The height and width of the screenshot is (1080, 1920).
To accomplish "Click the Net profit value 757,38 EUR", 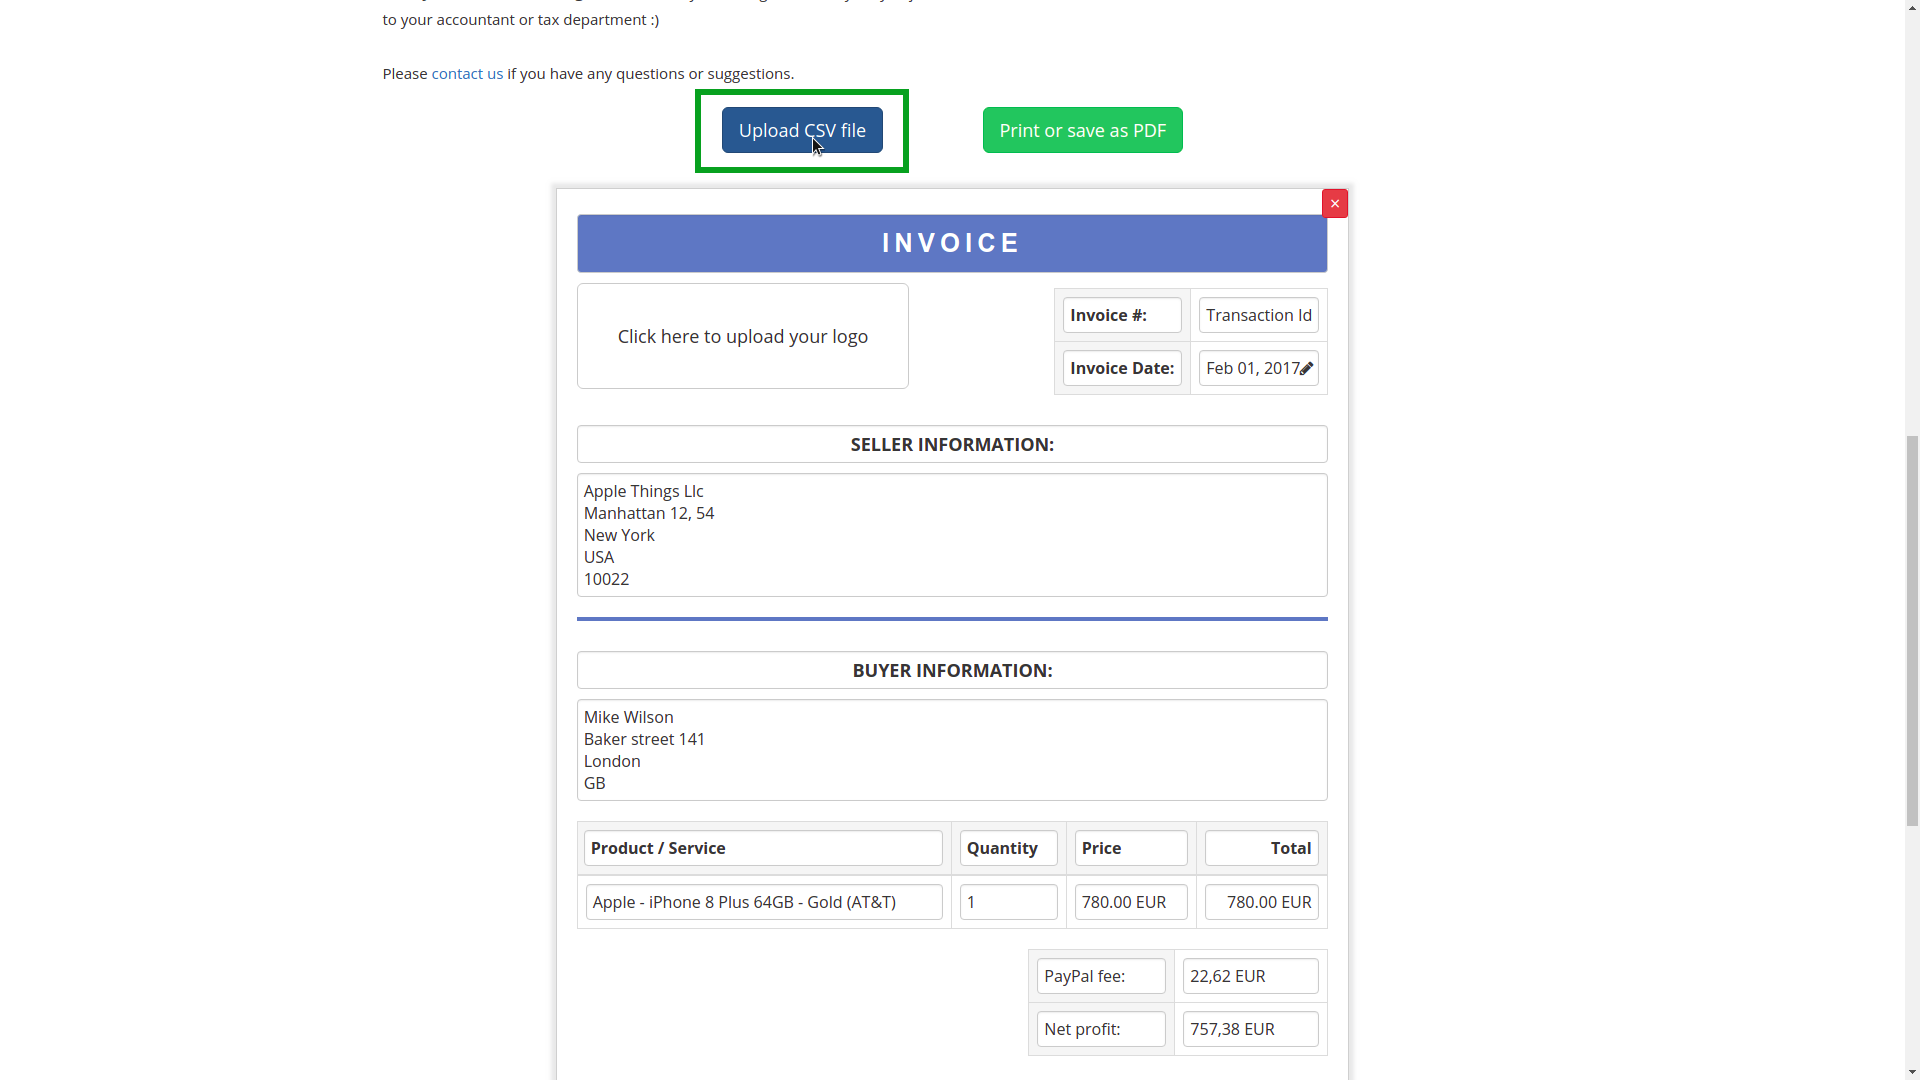I will 1249,1029.
